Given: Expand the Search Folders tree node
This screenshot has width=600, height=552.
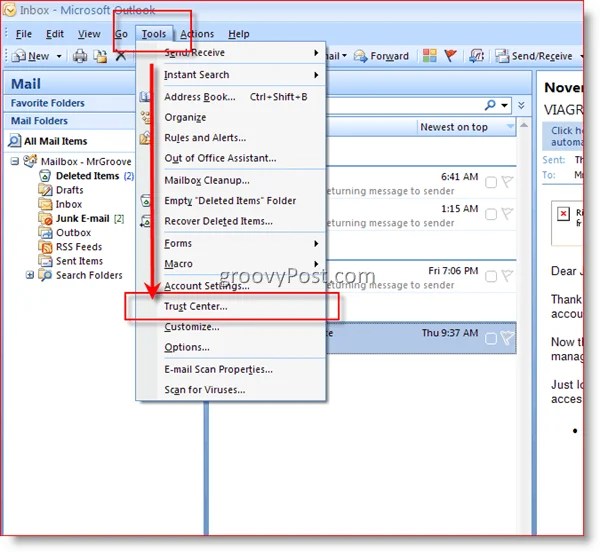Looking at the screenshot, I should pyautogui.click(x=30, y=275).
